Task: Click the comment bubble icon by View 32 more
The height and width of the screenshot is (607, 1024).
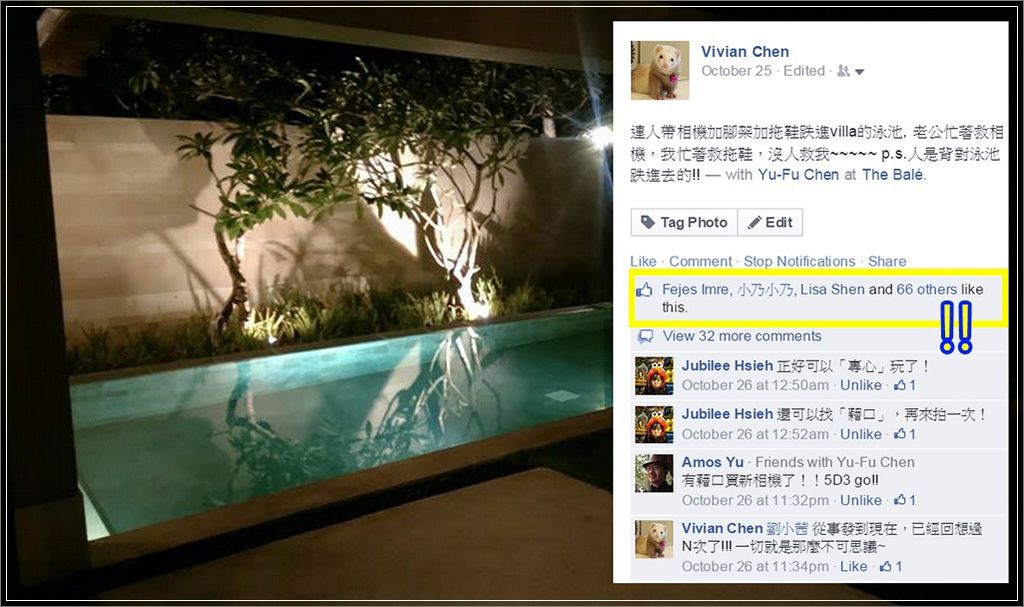Action: click(x=645, y=336)
